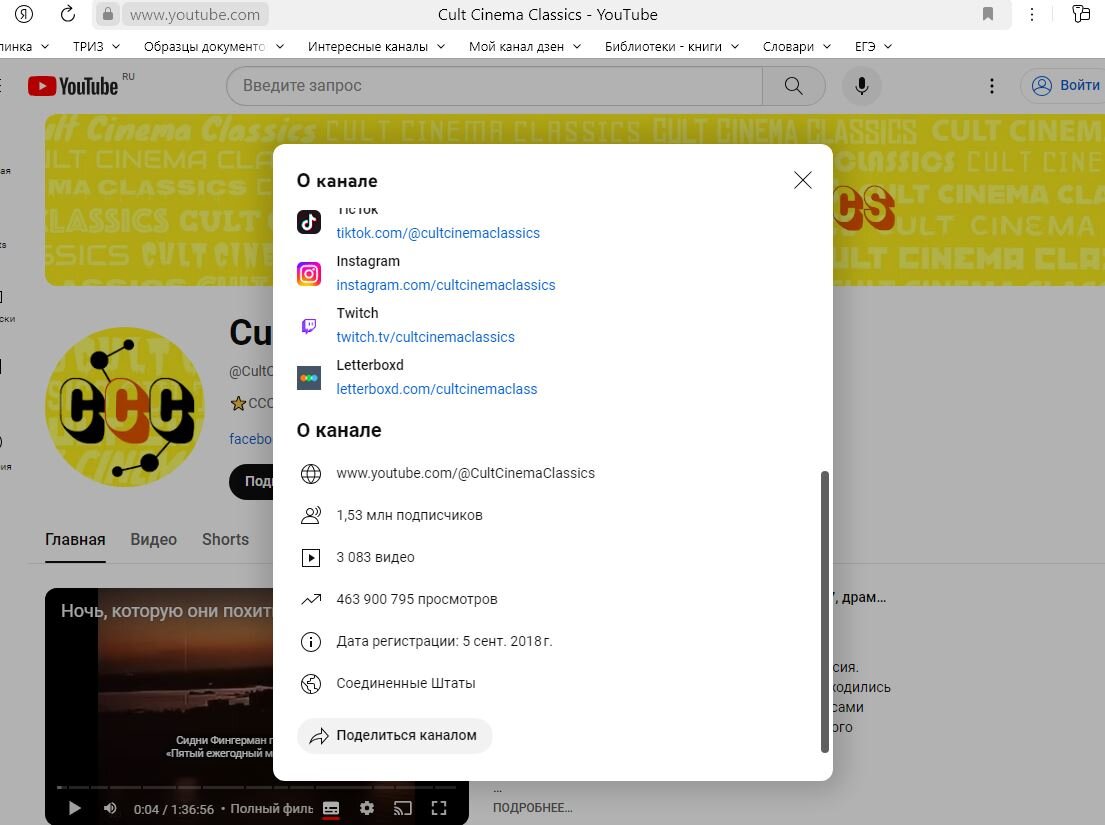Open letterboxd.com/cultcinemaclass link
The height and width of the screenshot is (825, 1105).
(x=436, y=390)
